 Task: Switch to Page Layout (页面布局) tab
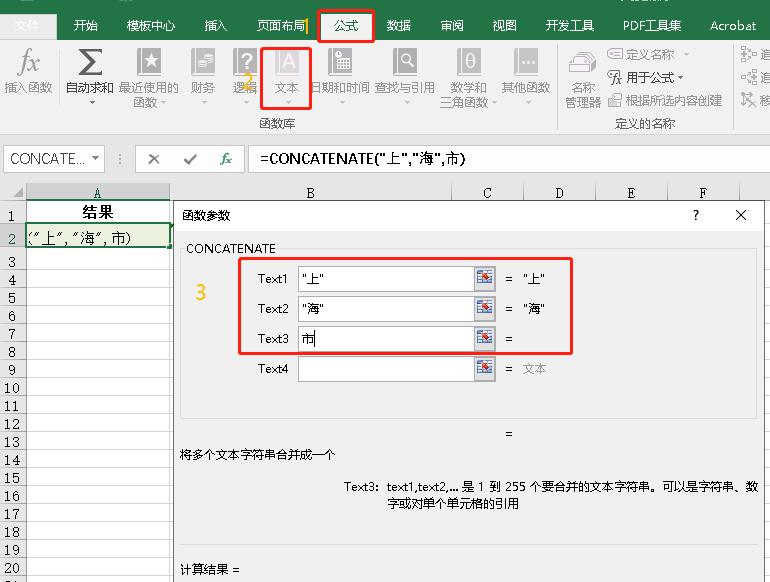tap(281, 26)
